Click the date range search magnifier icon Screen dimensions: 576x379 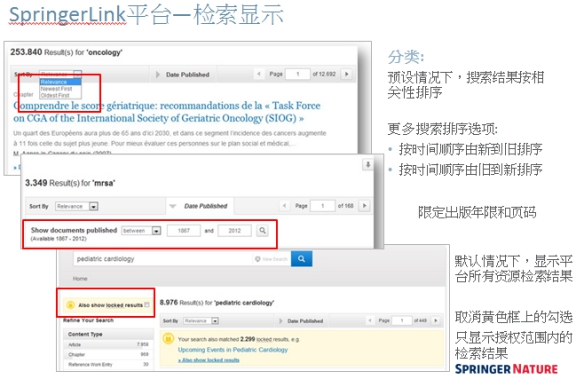(262, 231)
